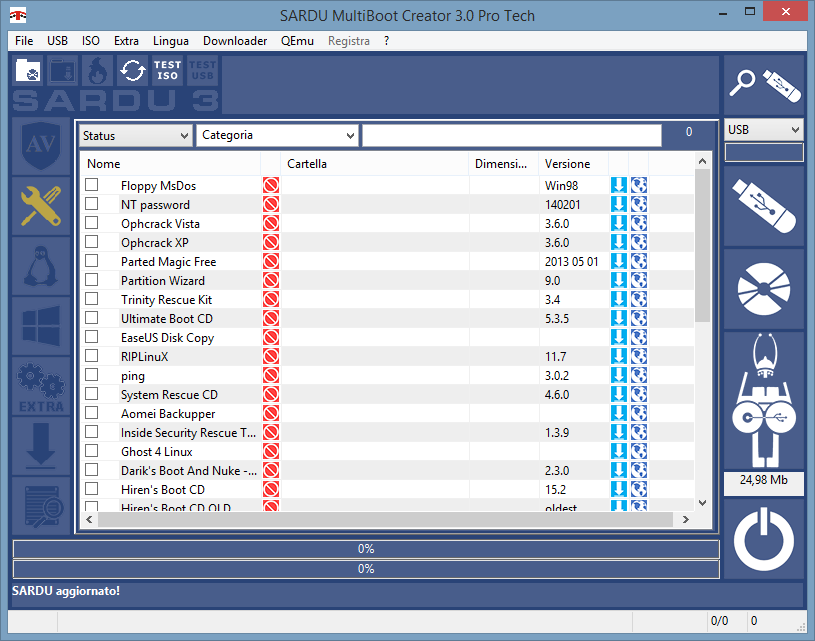Download Floppy MsDos with blue arrow

(619, 185)
